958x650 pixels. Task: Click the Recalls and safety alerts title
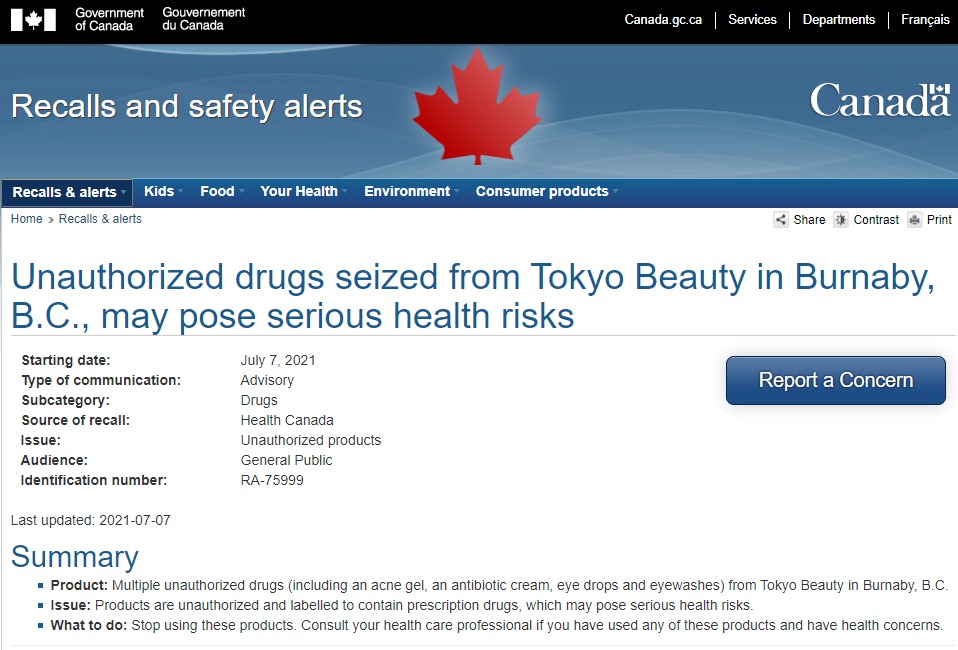pyautogui.click(x=187, y=106)
